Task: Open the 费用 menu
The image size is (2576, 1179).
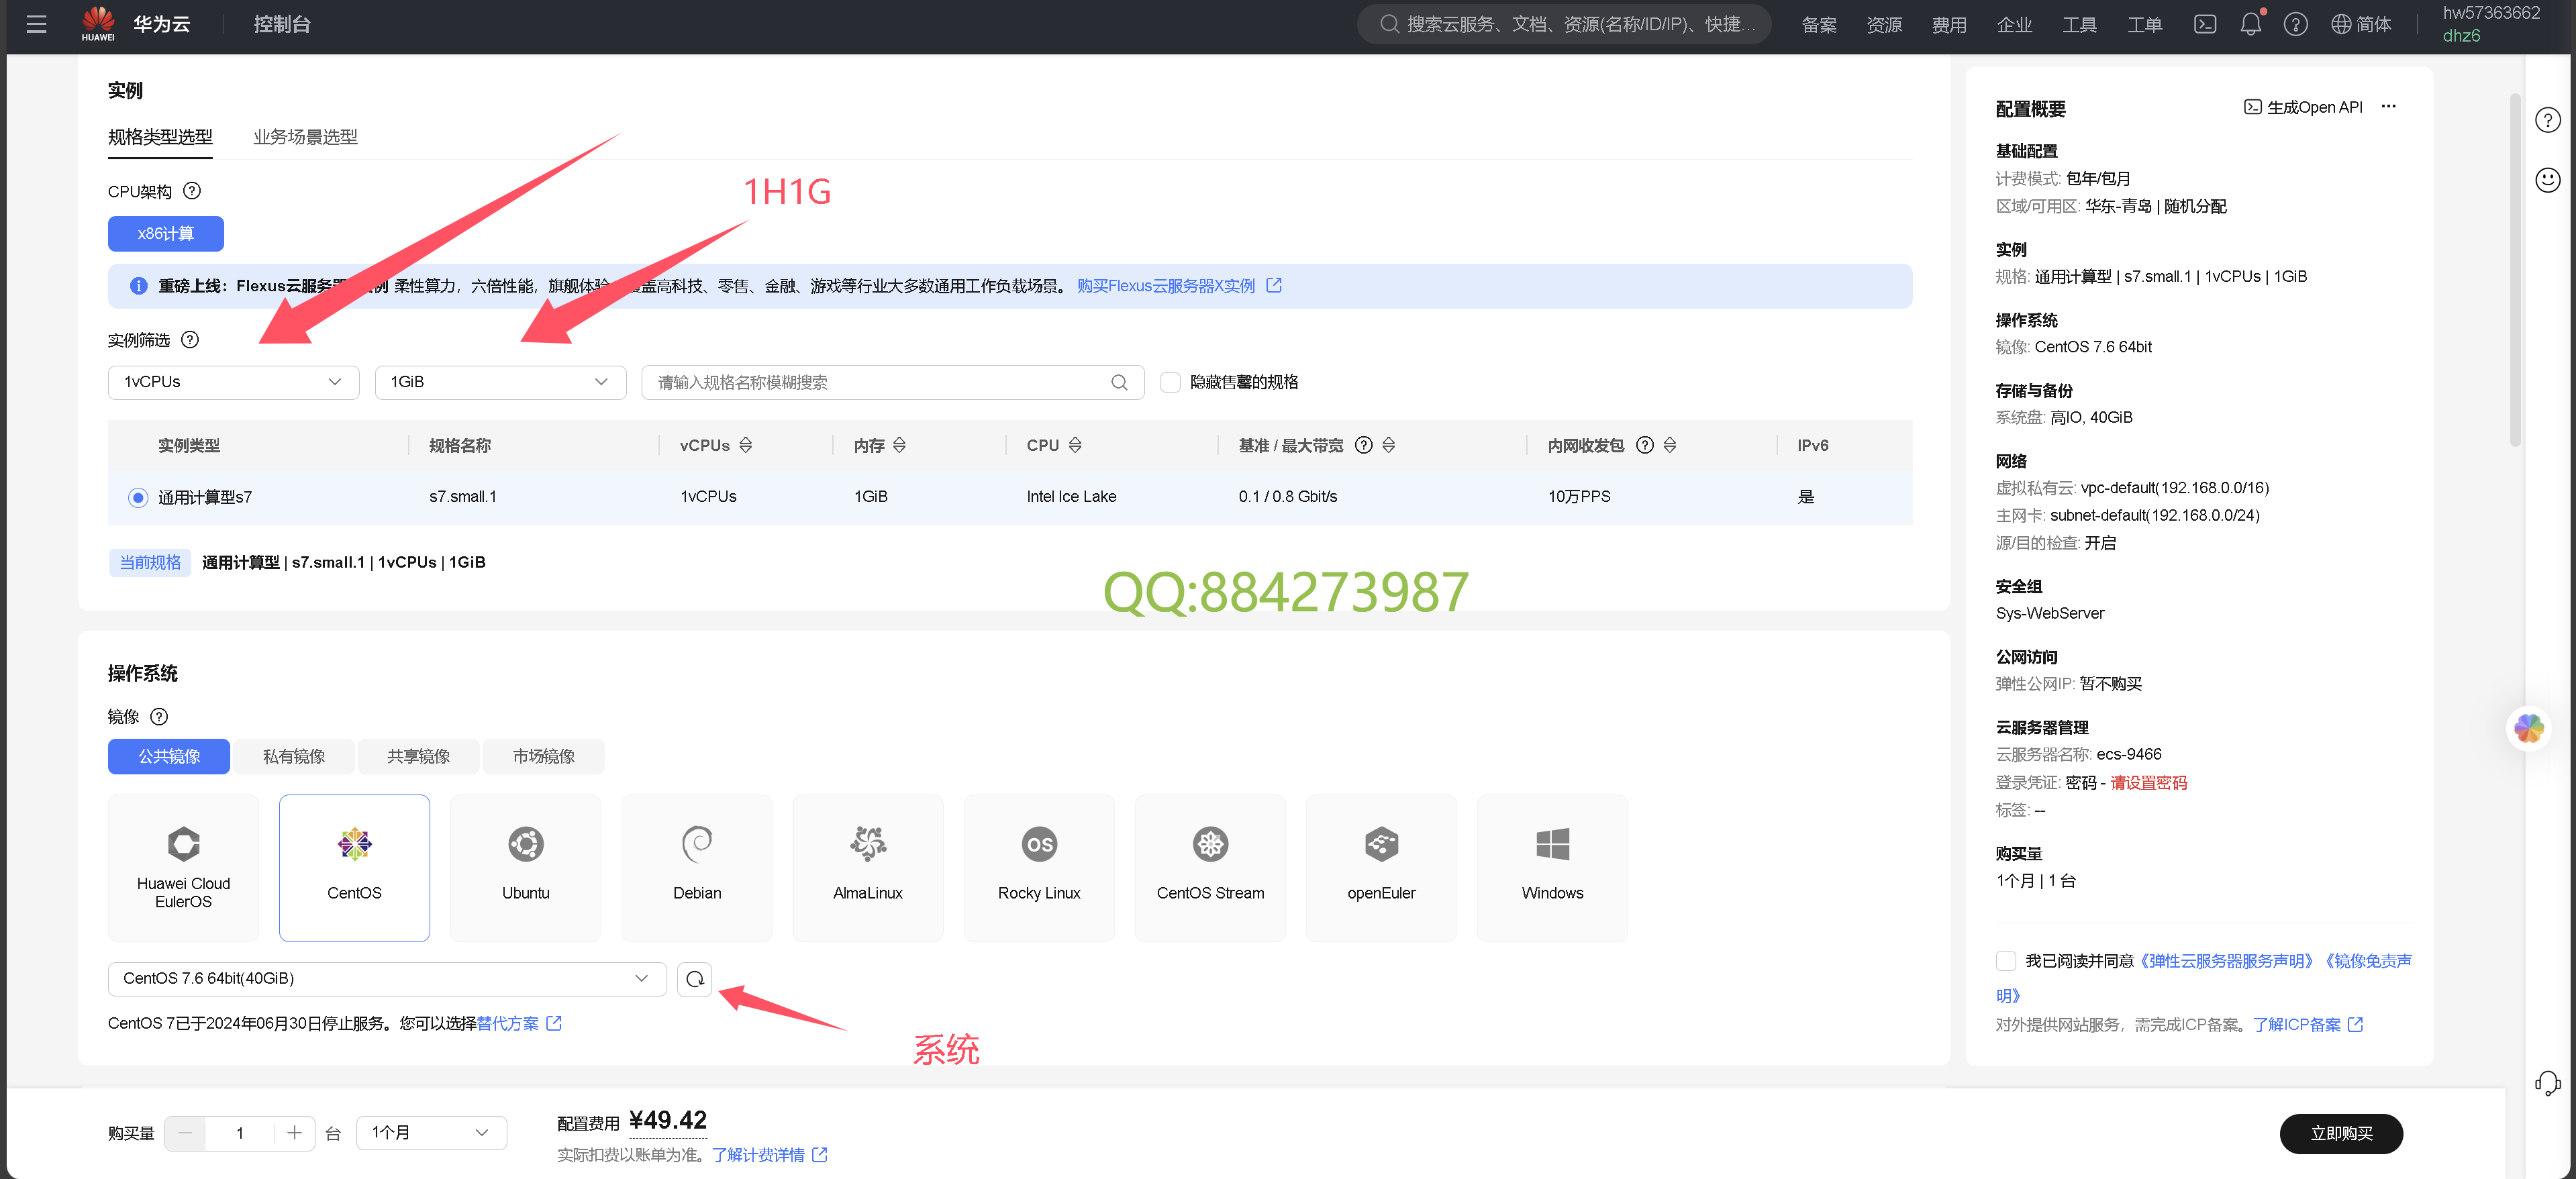Action: click(x=1949, y=24)
